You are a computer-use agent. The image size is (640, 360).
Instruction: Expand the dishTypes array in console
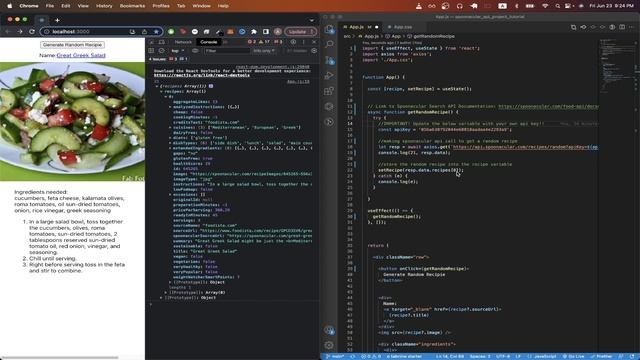[170, 143]
